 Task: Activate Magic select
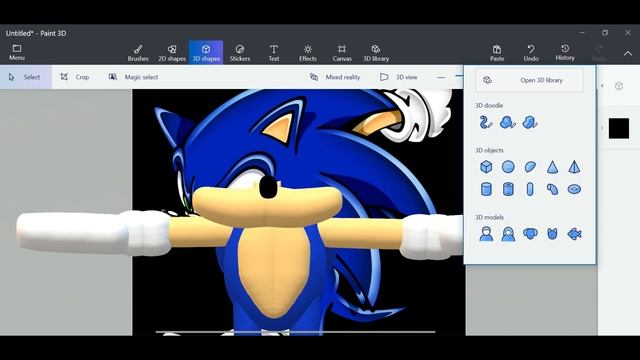(x=133, y=77)
